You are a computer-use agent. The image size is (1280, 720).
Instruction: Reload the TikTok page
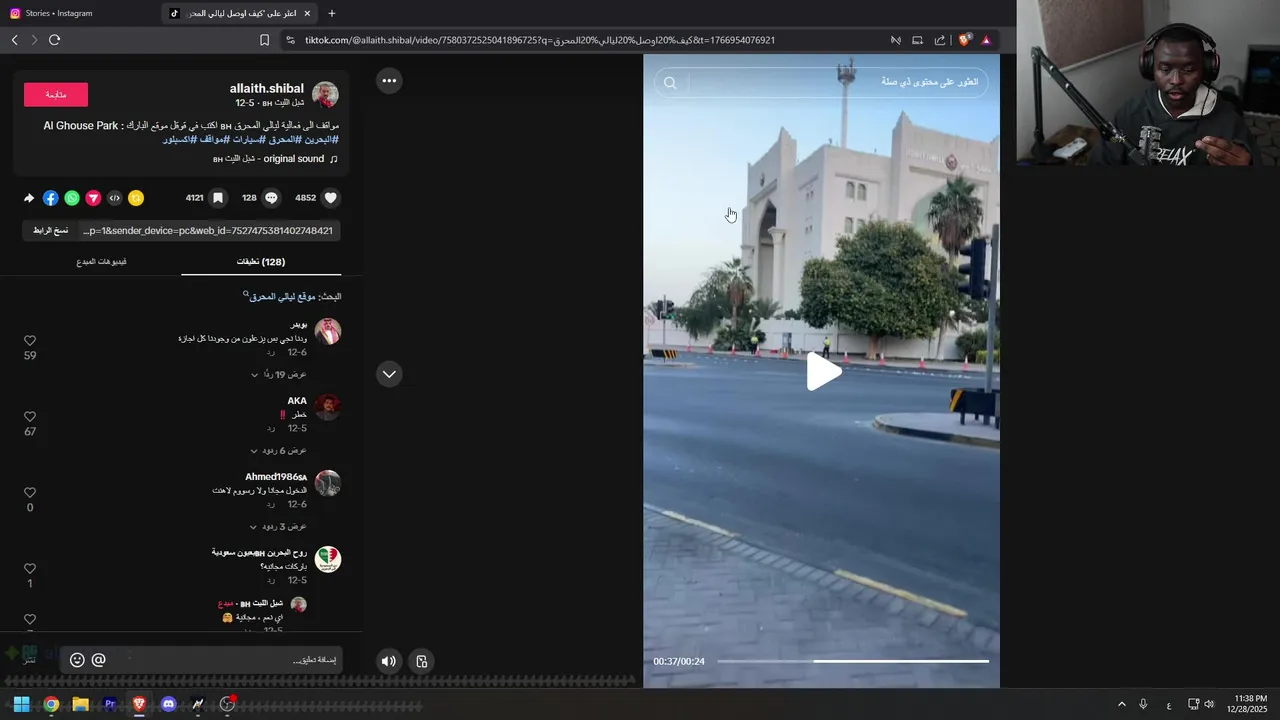pos(55,40)
